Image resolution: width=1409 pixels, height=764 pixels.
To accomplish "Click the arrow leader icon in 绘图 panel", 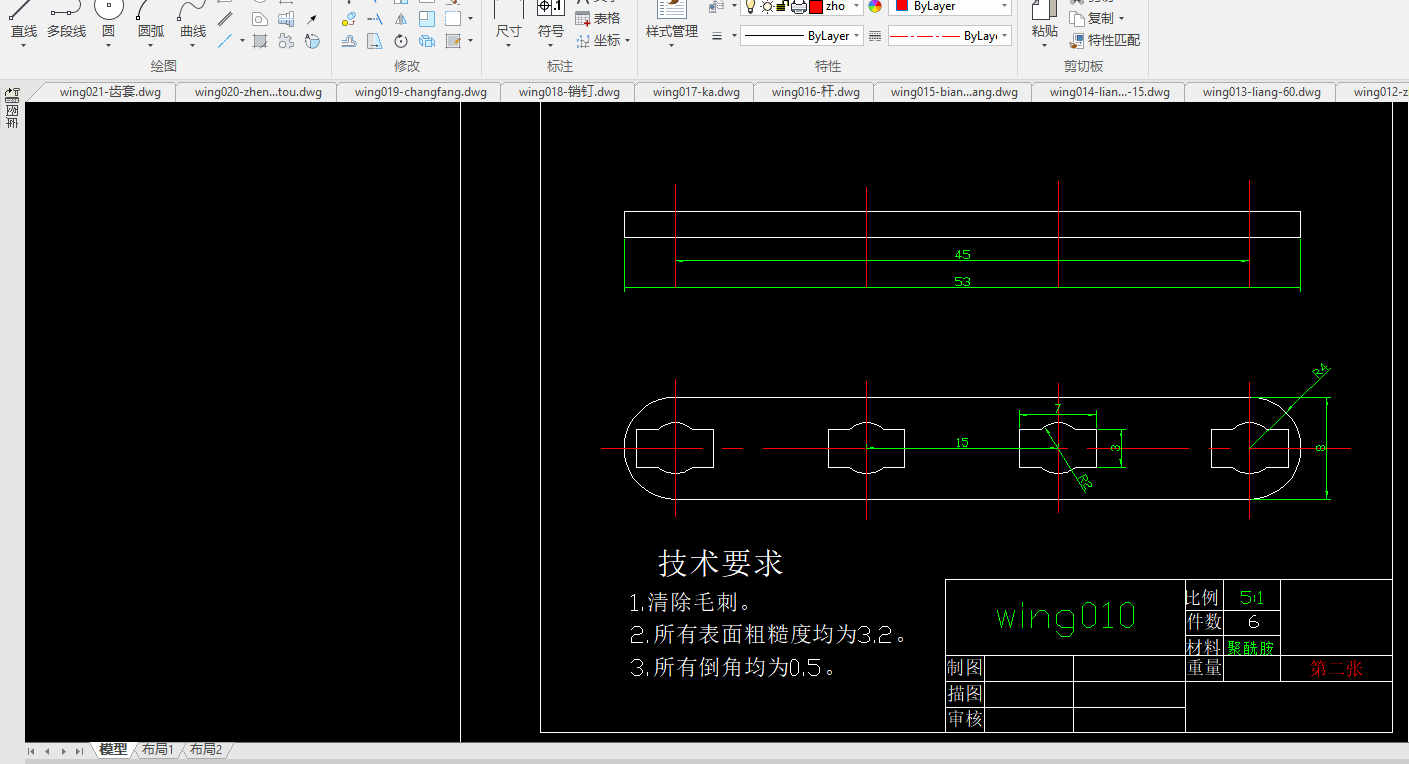I will click(312, 19).
